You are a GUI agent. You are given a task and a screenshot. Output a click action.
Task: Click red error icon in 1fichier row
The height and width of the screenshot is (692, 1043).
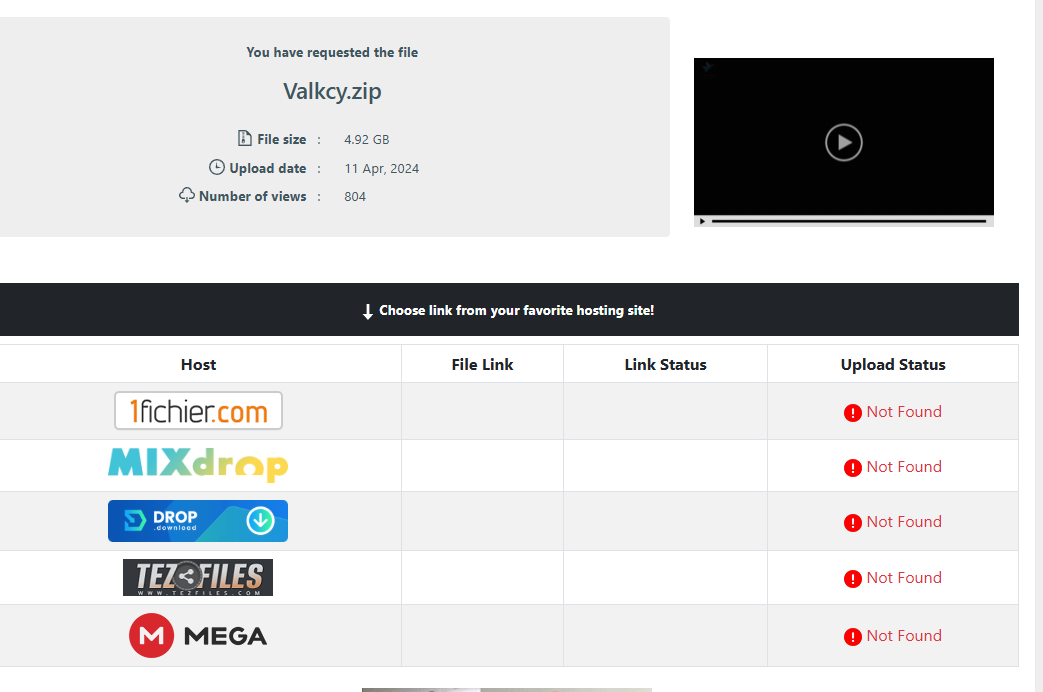click(852, 413)
